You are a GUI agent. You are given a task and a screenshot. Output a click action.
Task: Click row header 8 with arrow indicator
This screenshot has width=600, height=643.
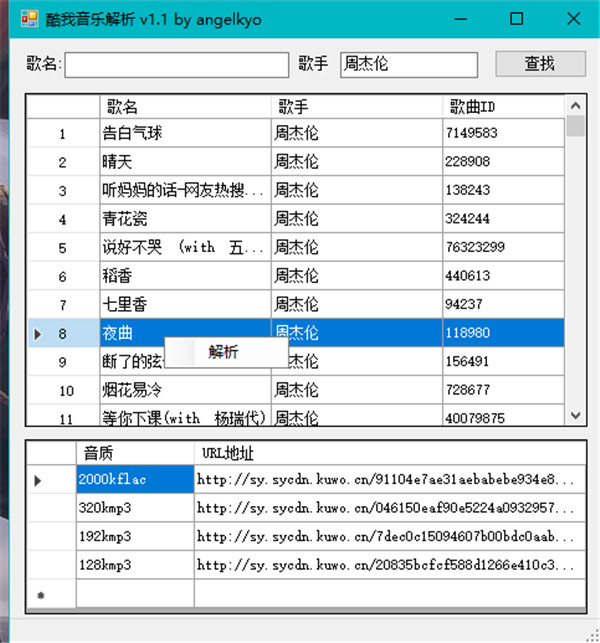point(64,333)
